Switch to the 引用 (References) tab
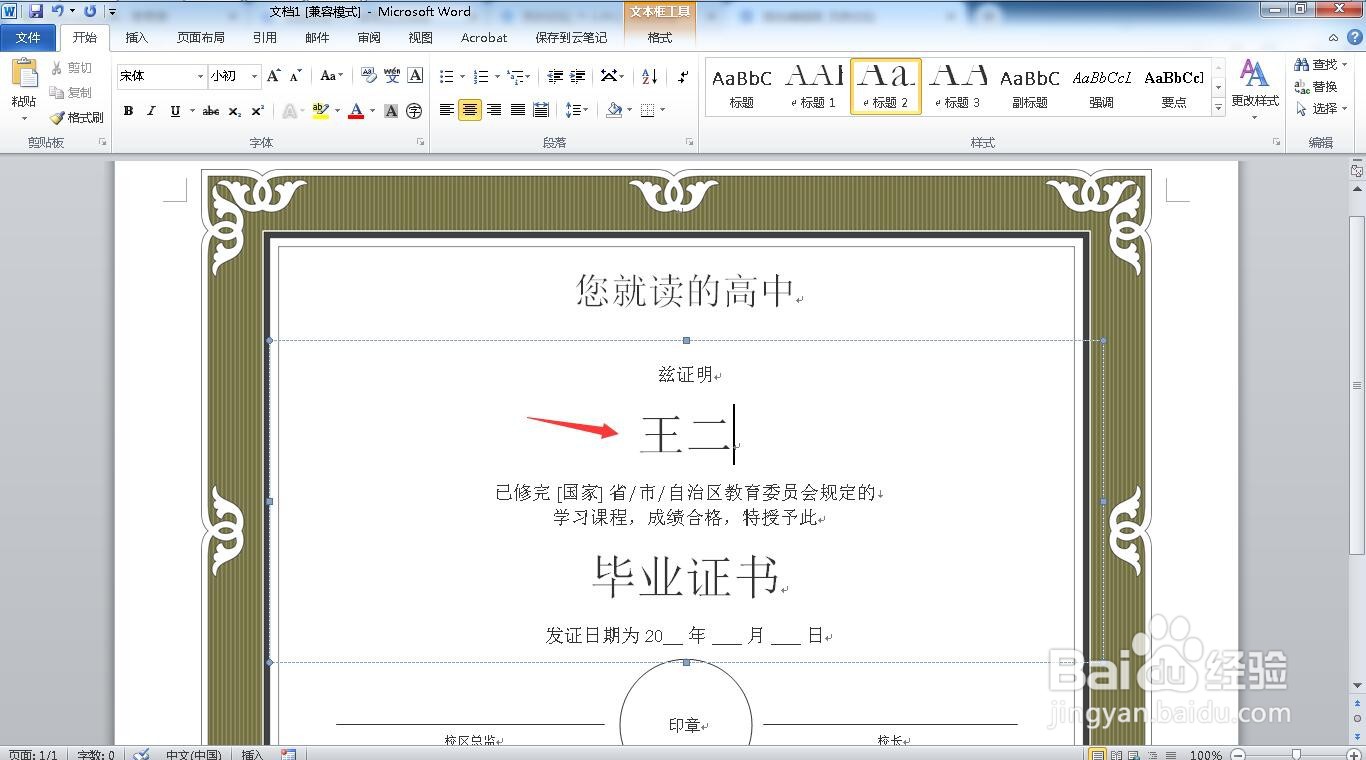The image size is (1366, 760). (x=265, y=38)
